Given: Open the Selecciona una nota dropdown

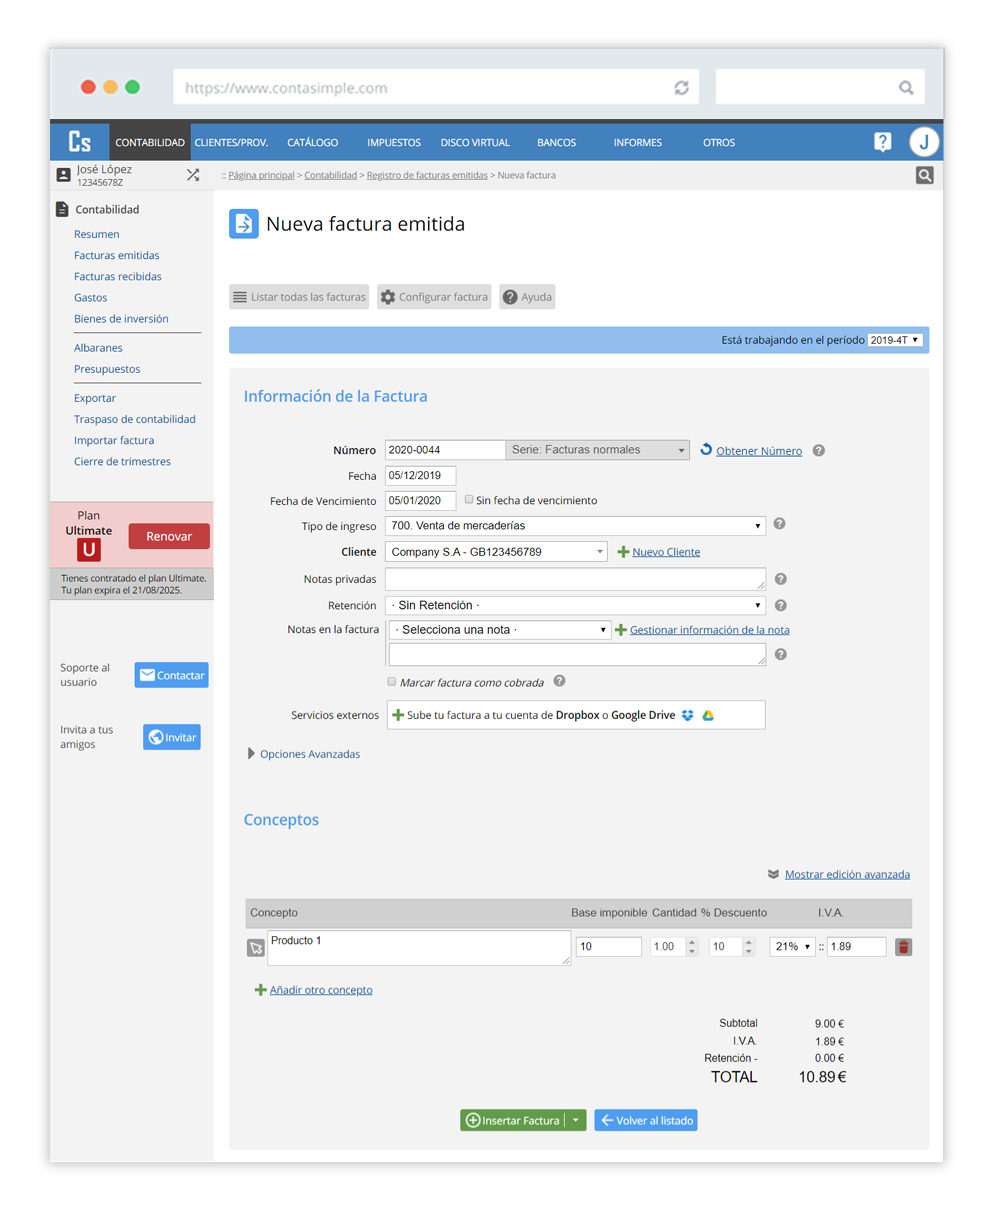Looking at the screenshot, I should pos(499,630).
